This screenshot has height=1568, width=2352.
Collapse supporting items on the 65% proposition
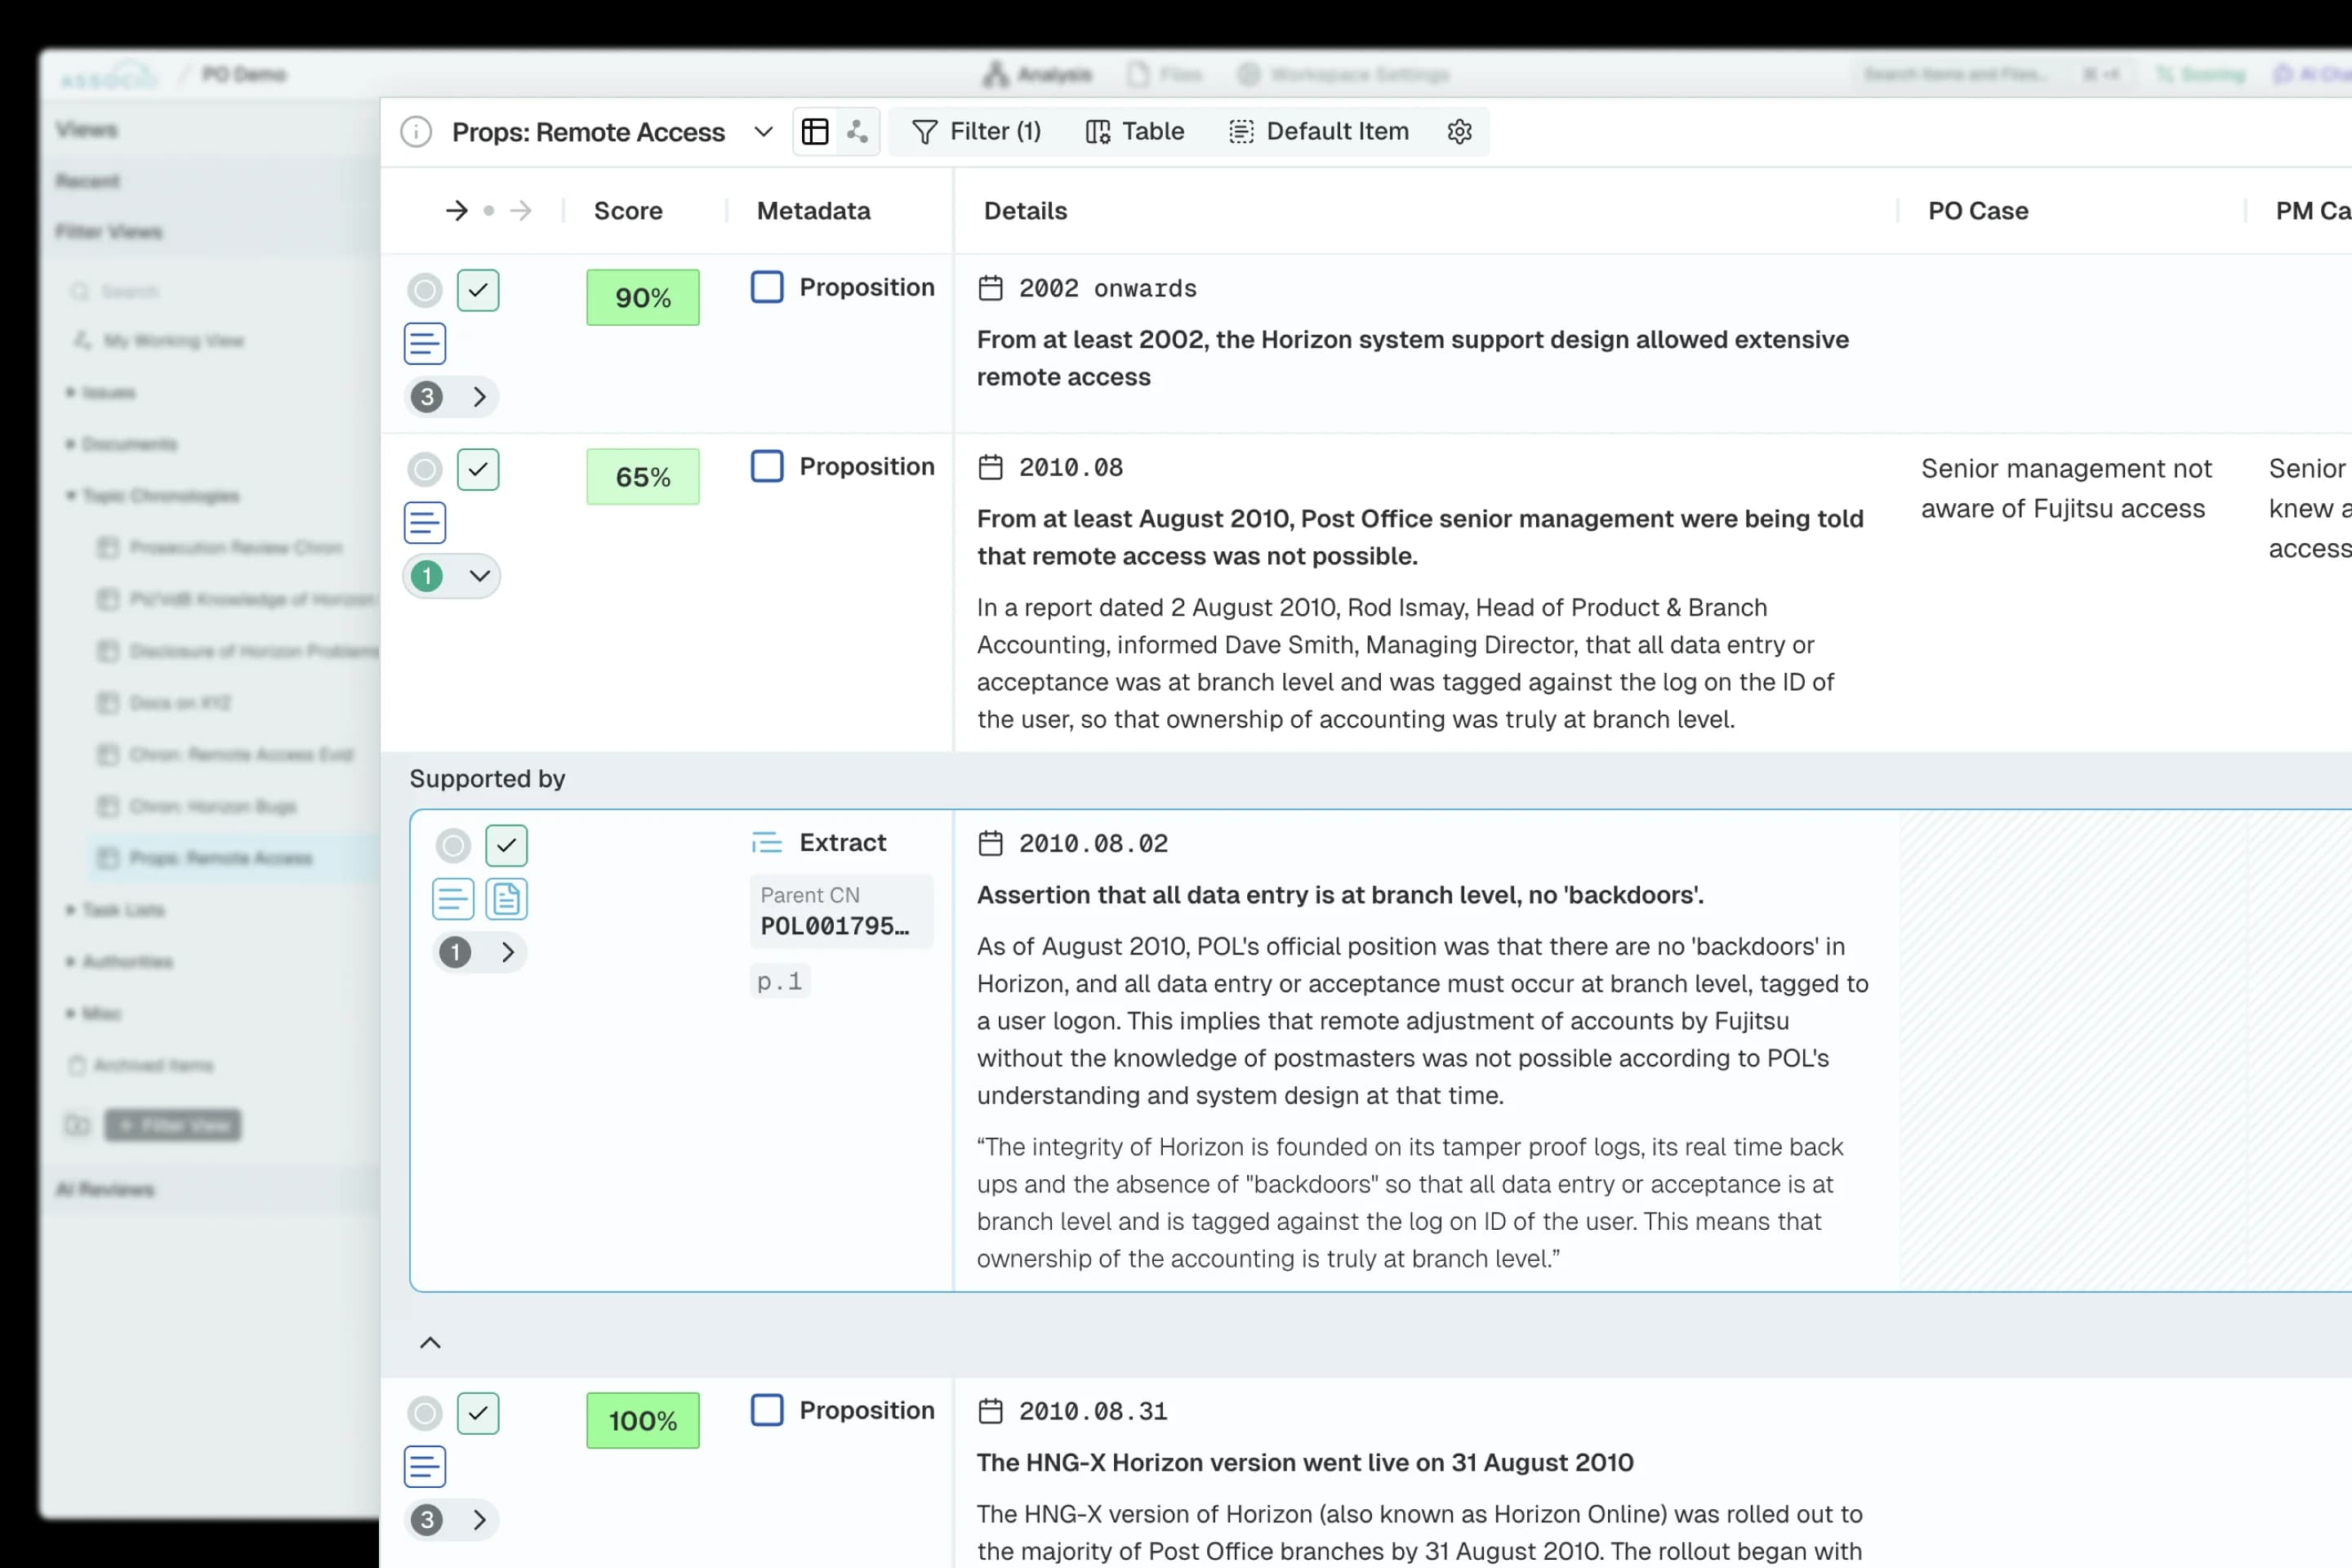pyautogui.click(x=479, y=576)
